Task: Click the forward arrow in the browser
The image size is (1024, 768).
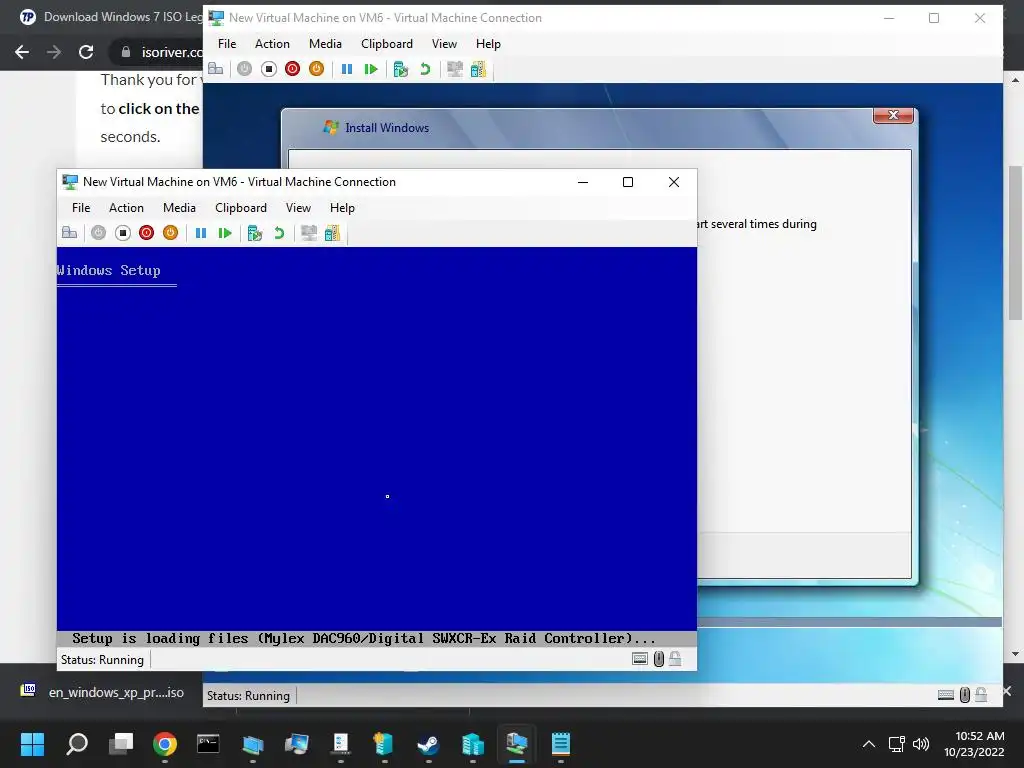Action: (54, 52)
